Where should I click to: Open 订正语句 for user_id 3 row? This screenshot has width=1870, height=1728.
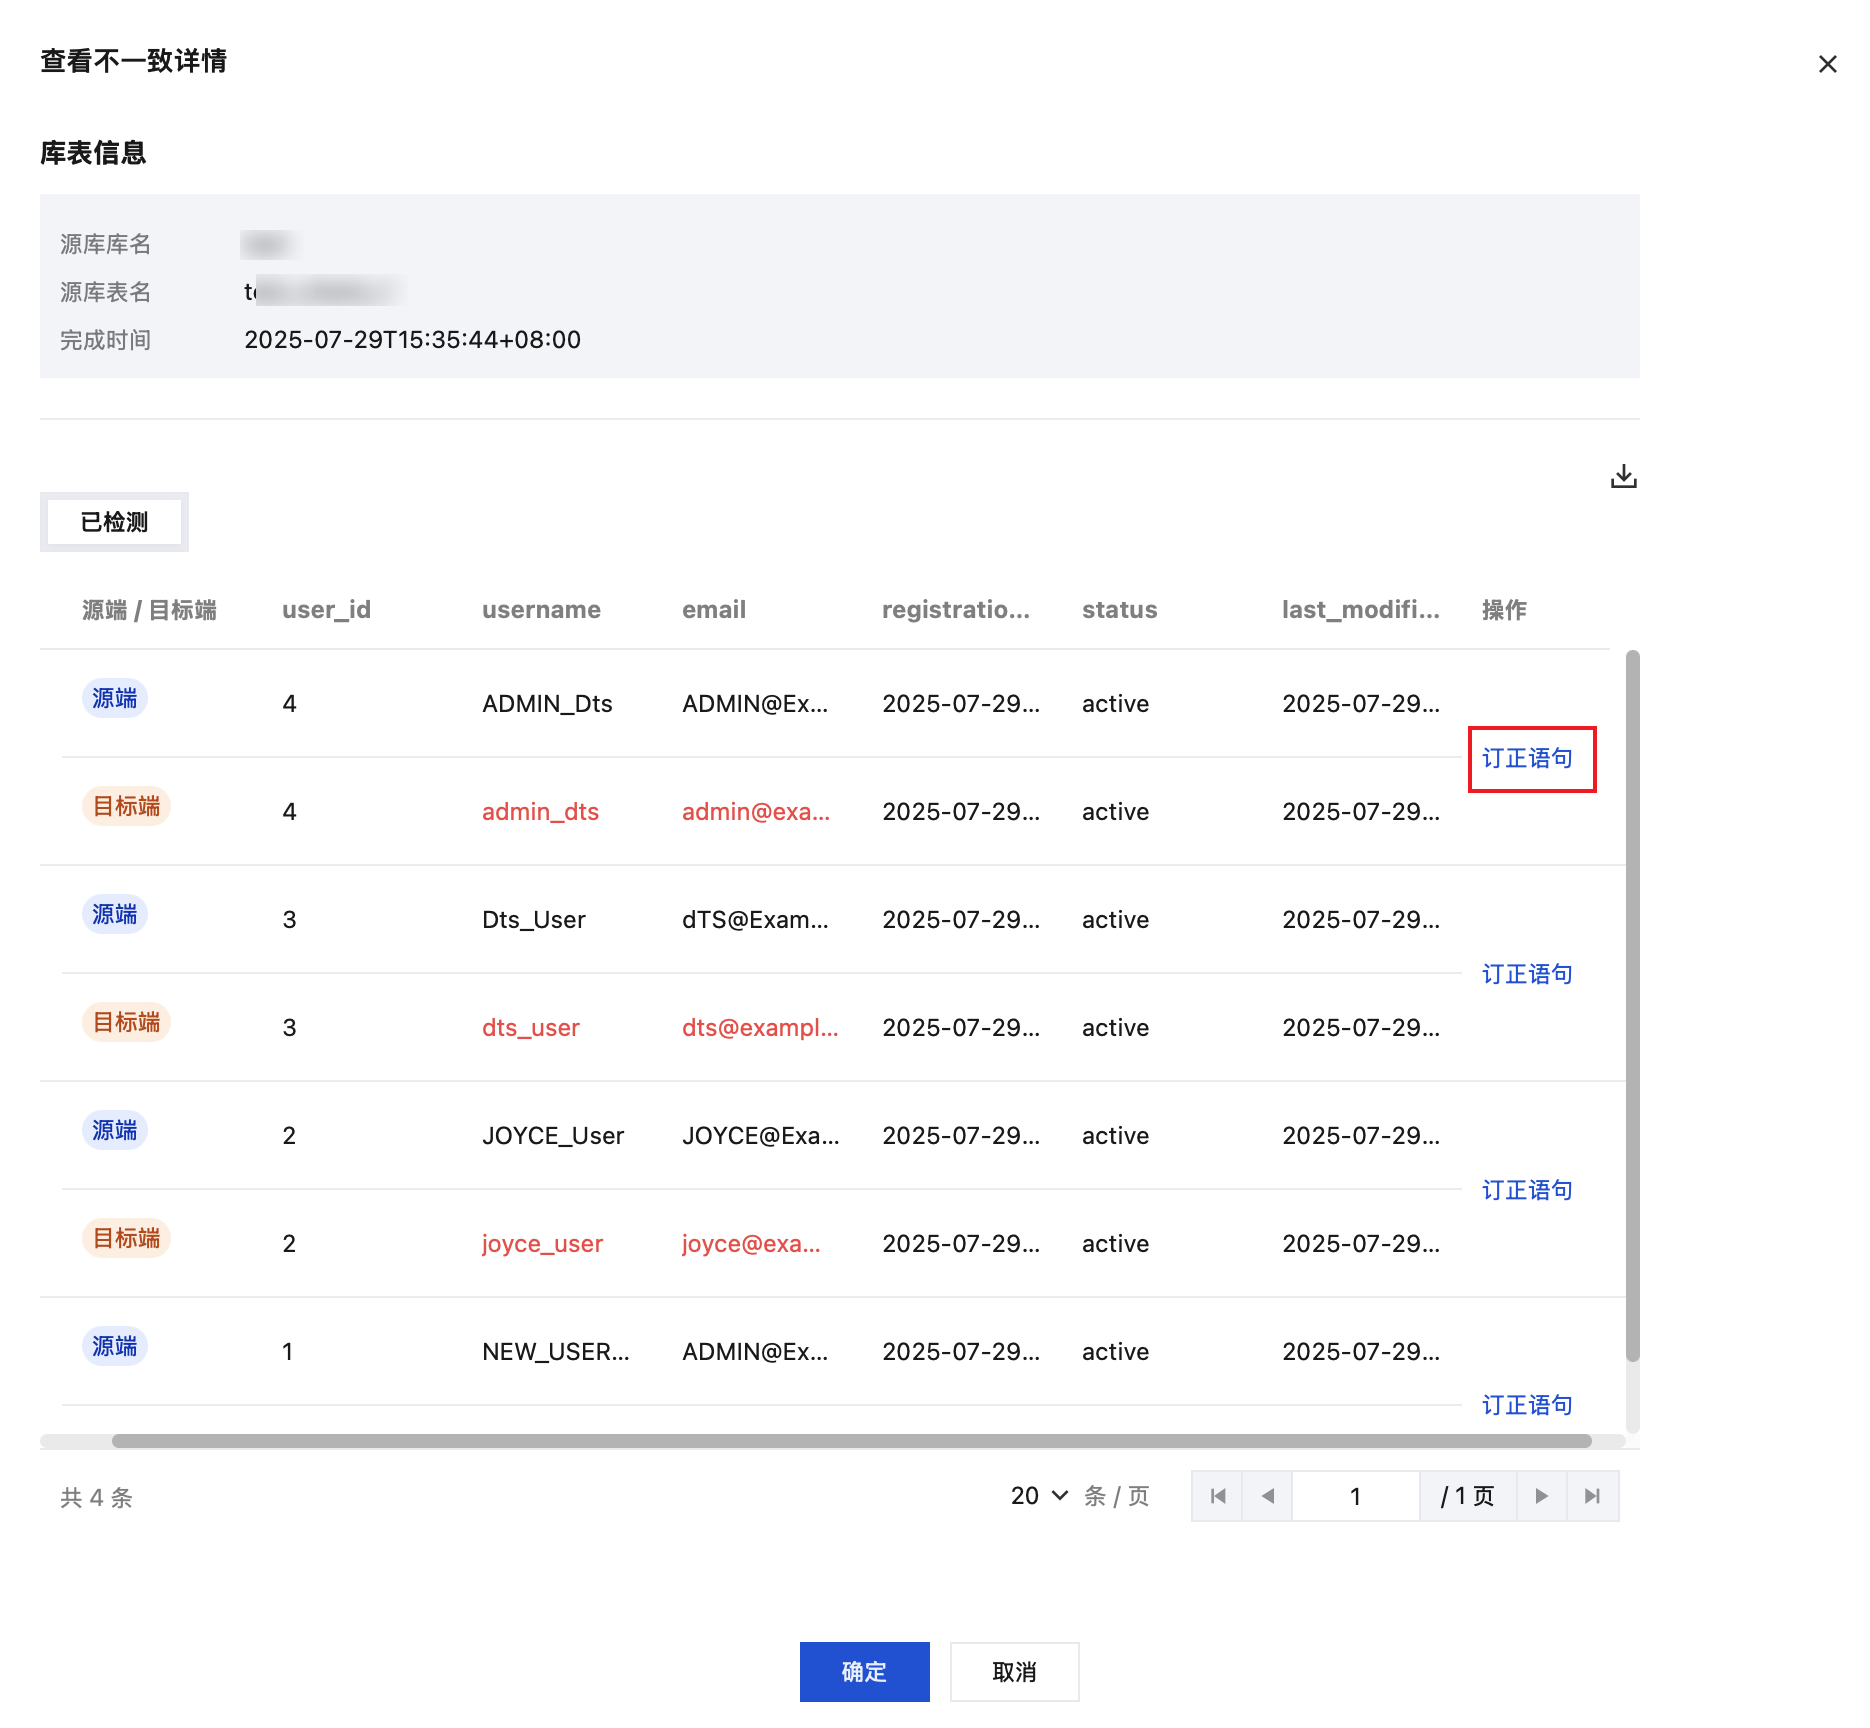click(x=1527, y=975)
